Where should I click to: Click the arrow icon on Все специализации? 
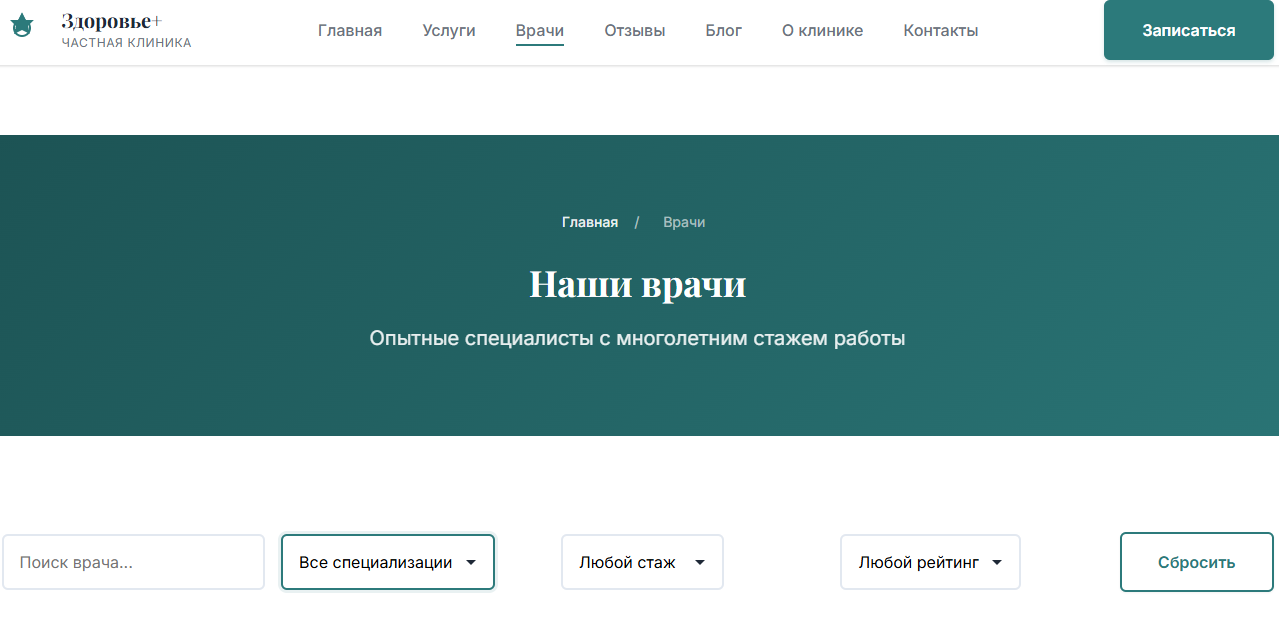(x=471, y=562)
